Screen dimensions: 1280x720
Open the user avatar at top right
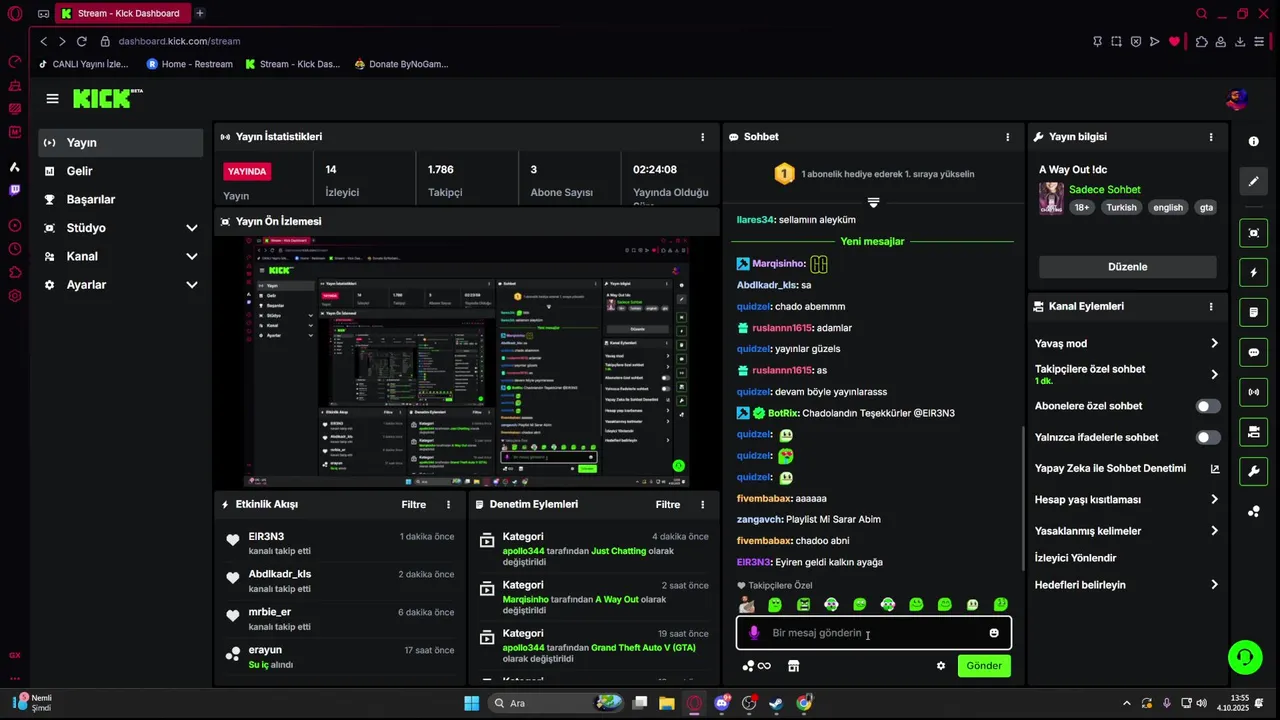pyautogui.click(x=1237, y=99)
